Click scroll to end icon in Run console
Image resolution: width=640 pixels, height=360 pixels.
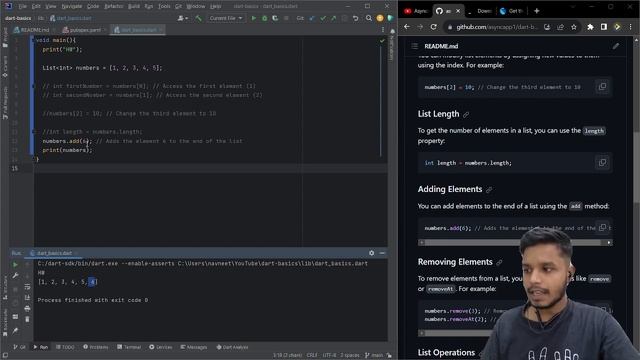click(27, 298)
